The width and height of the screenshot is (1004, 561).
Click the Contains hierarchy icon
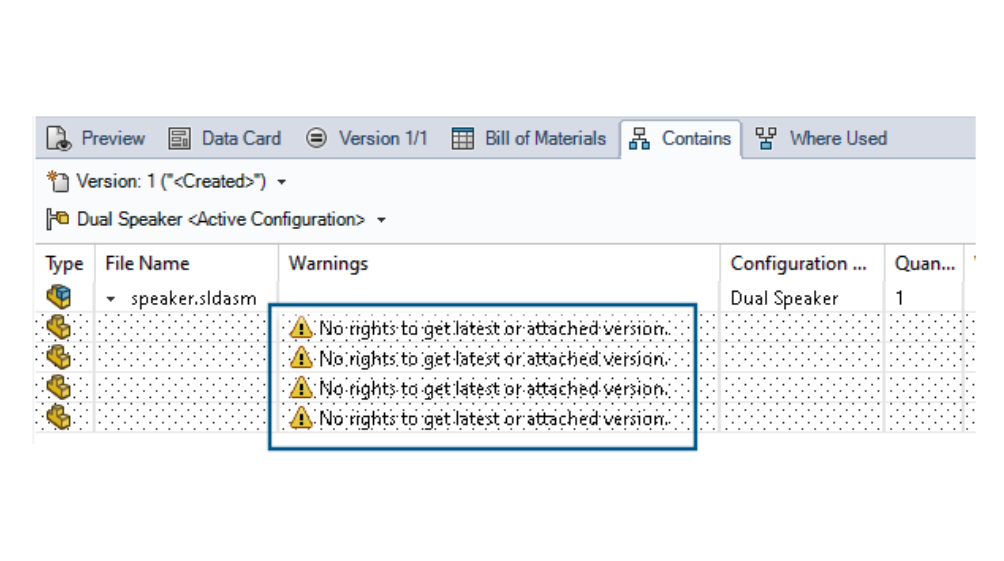[639, 138]
